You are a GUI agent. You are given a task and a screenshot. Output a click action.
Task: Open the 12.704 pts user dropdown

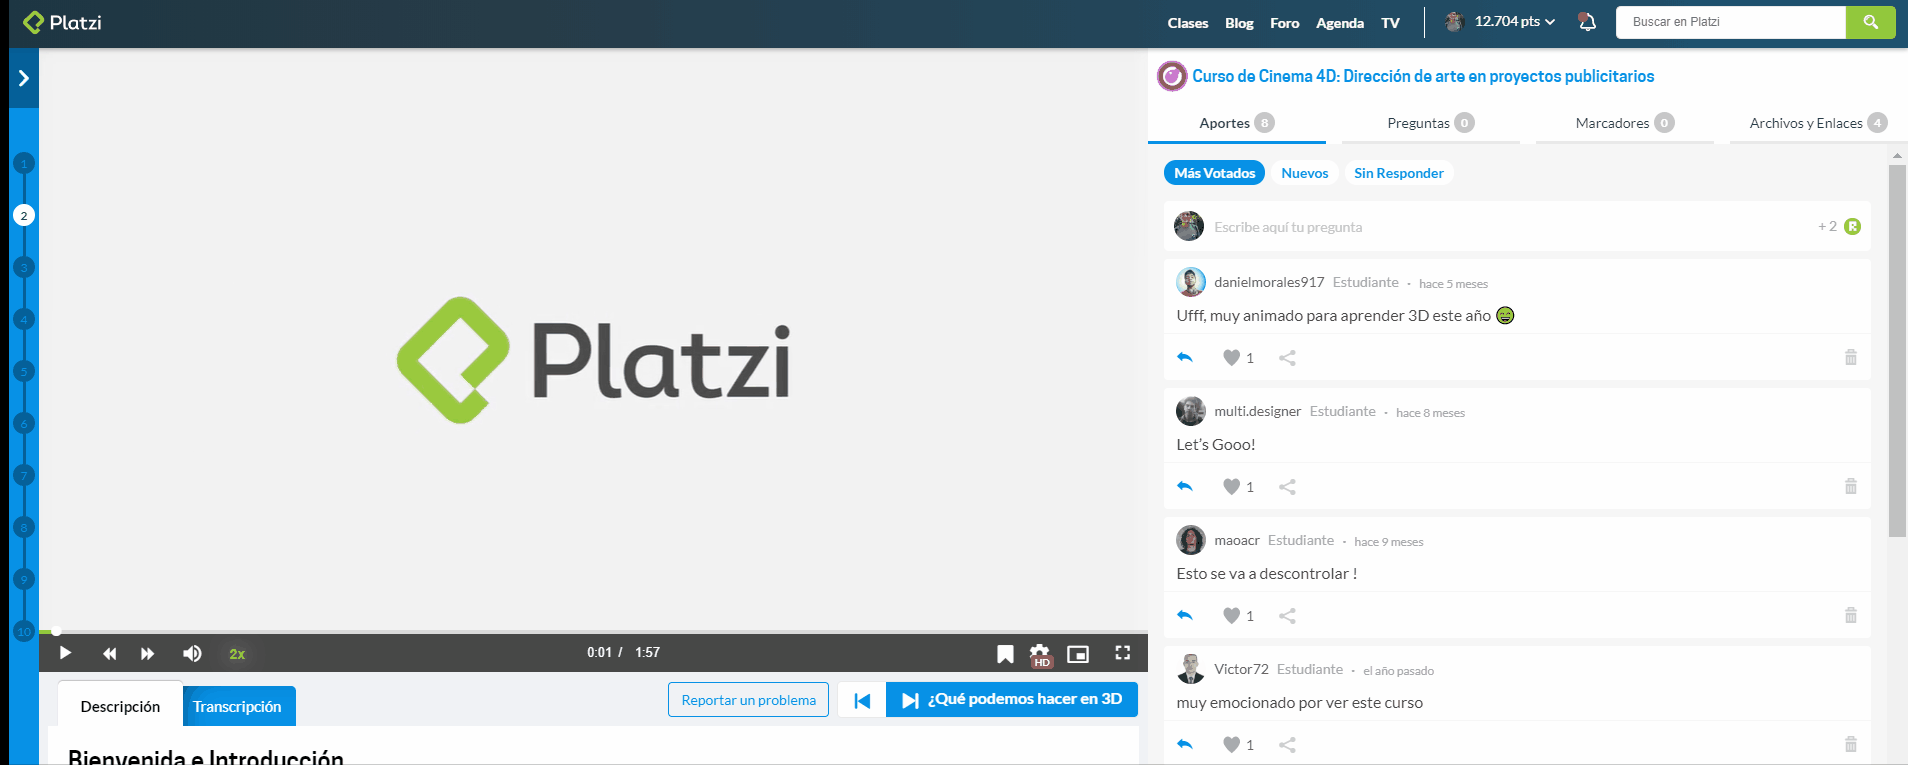tap(1514, 22)
